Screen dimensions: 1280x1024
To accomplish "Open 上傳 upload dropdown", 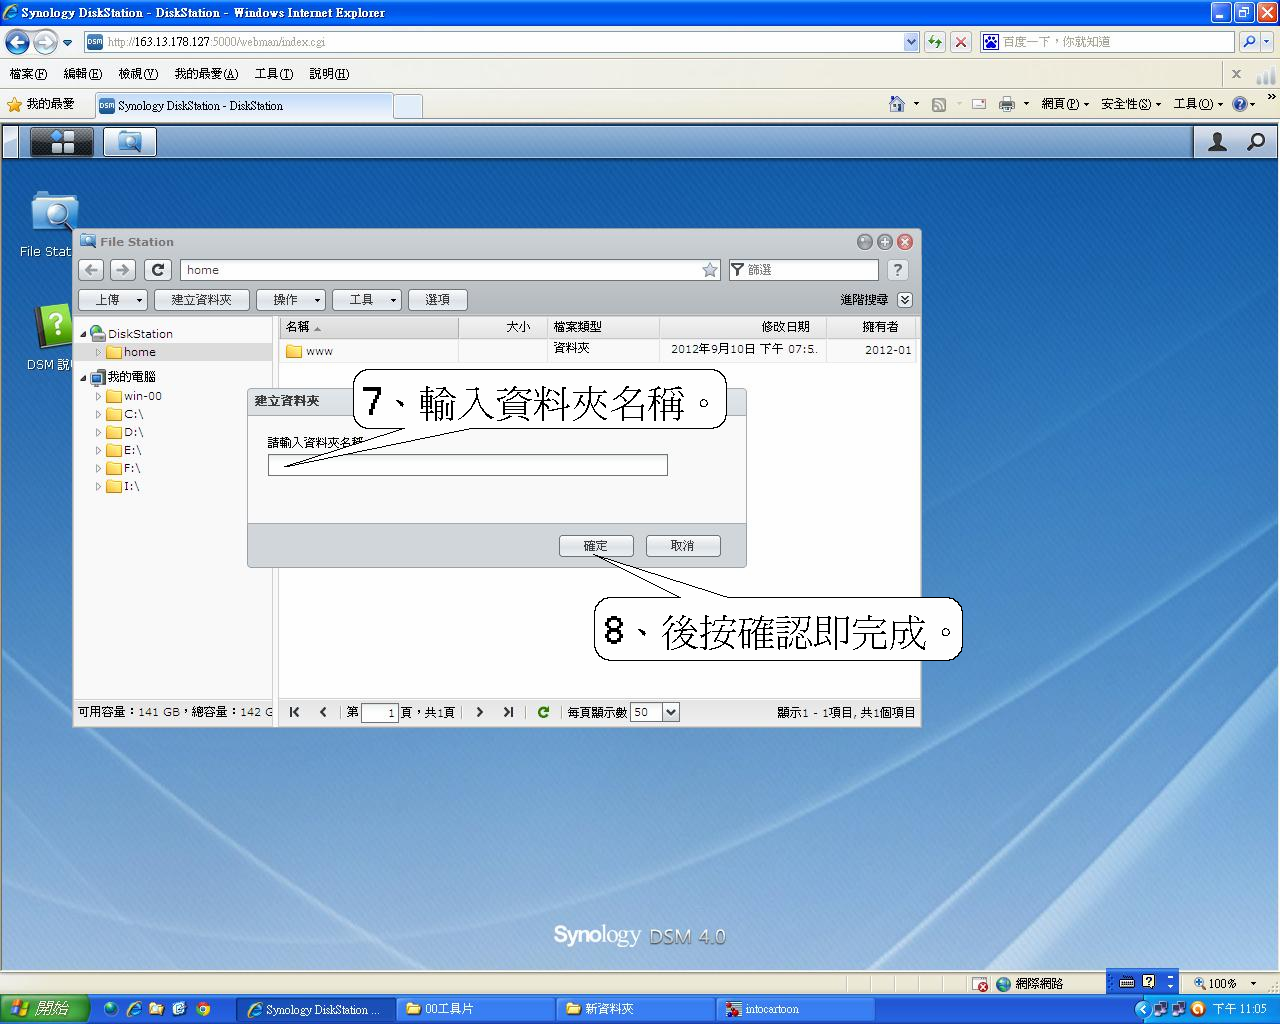I will tap(113, 300).
